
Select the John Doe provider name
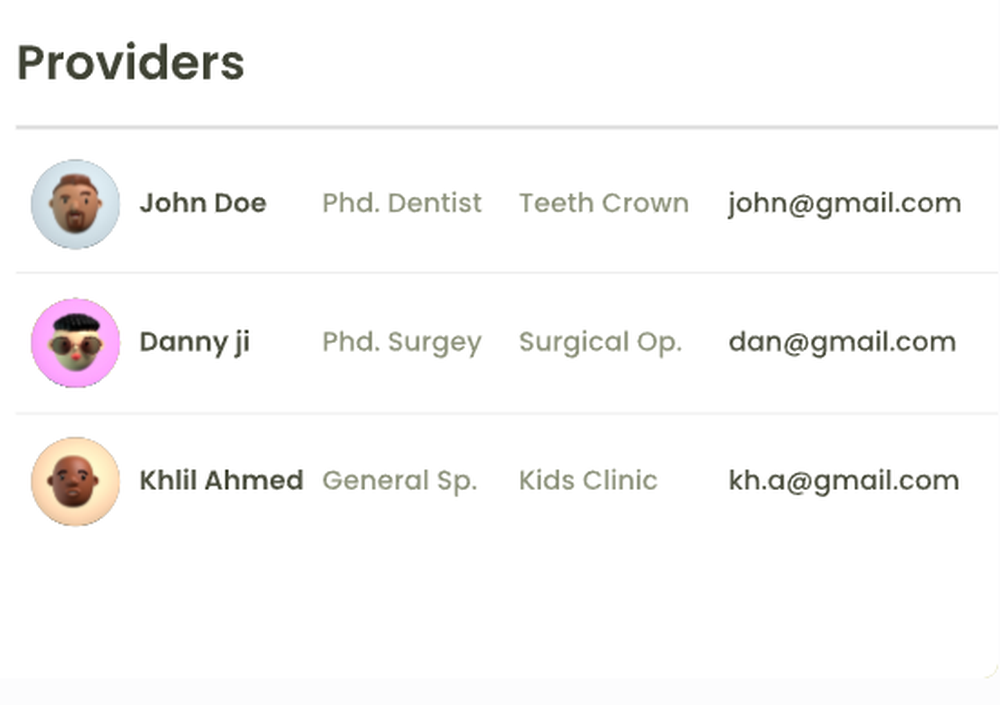click(x=203, y=203)
